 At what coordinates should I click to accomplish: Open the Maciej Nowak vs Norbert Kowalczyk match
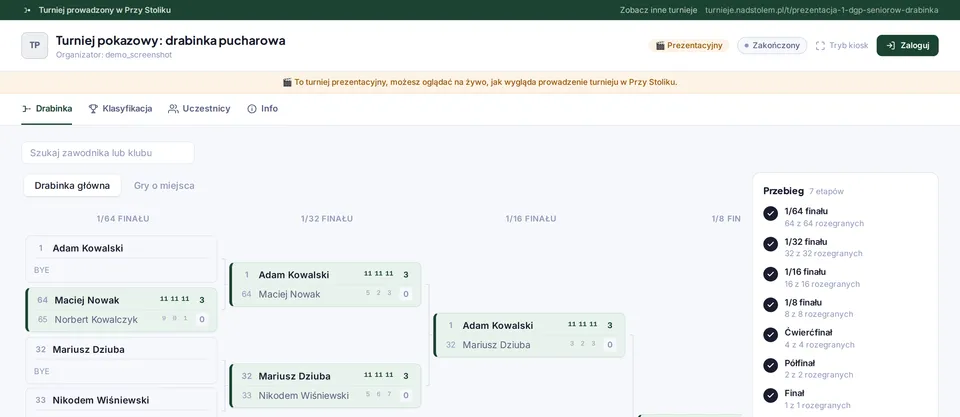click(x=121, y=310)
